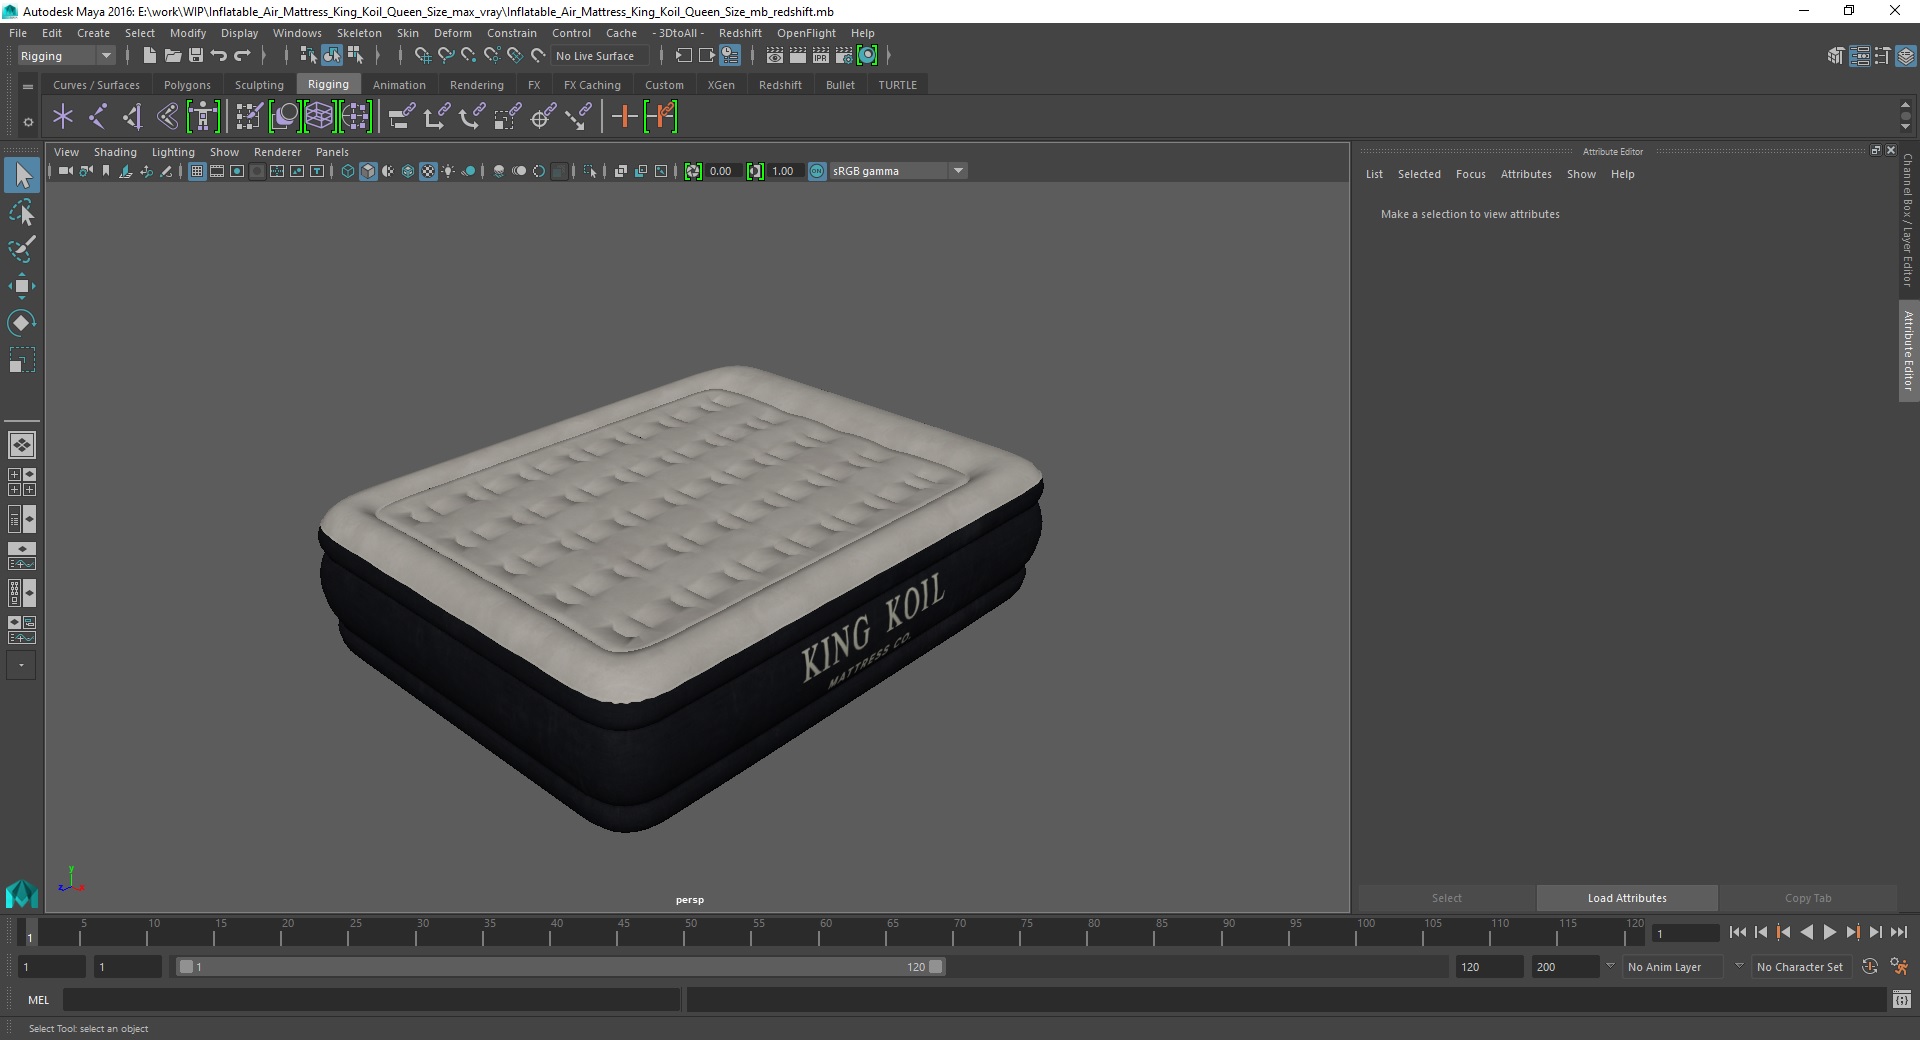Click the Set Key shelf icon
The width and height of the screenshot is (1920, 1040).
pyautogui.click(x=624, y=117)
